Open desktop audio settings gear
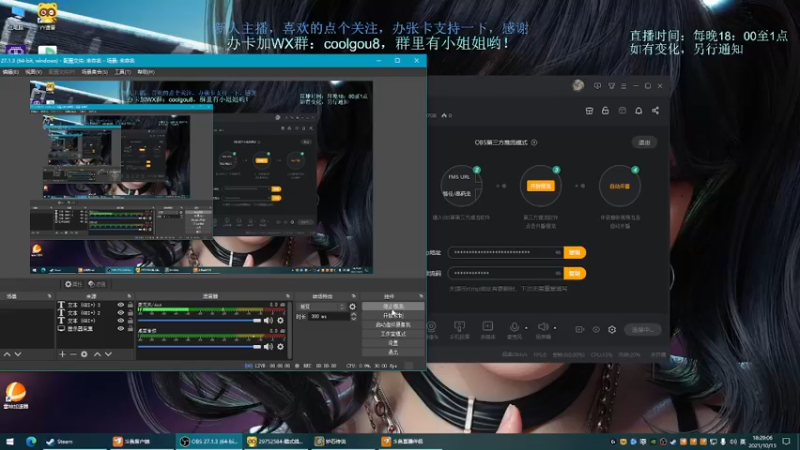The image size is (800, 450). pos(280,347)
